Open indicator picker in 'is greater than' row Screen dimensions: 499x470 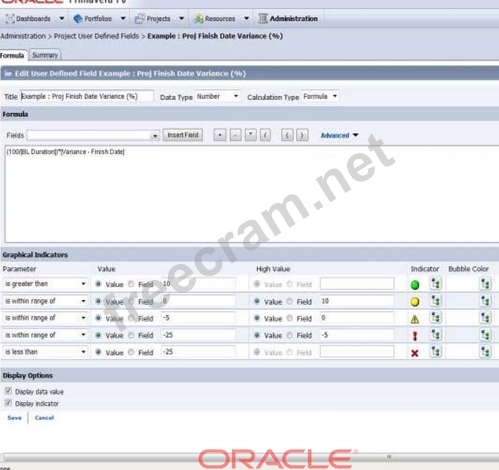(435, 284)
